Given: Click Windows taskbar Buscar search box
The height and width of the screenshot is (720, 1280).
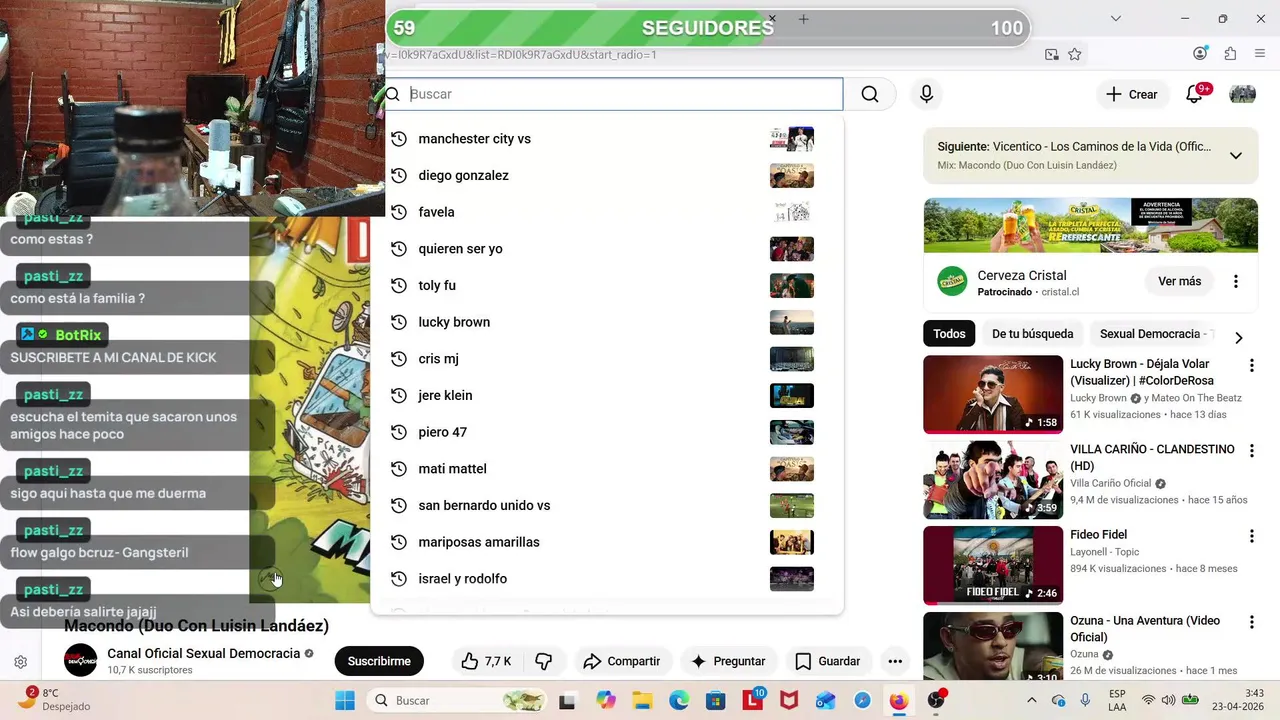Looking at the screenshot, I should (456, 700).
